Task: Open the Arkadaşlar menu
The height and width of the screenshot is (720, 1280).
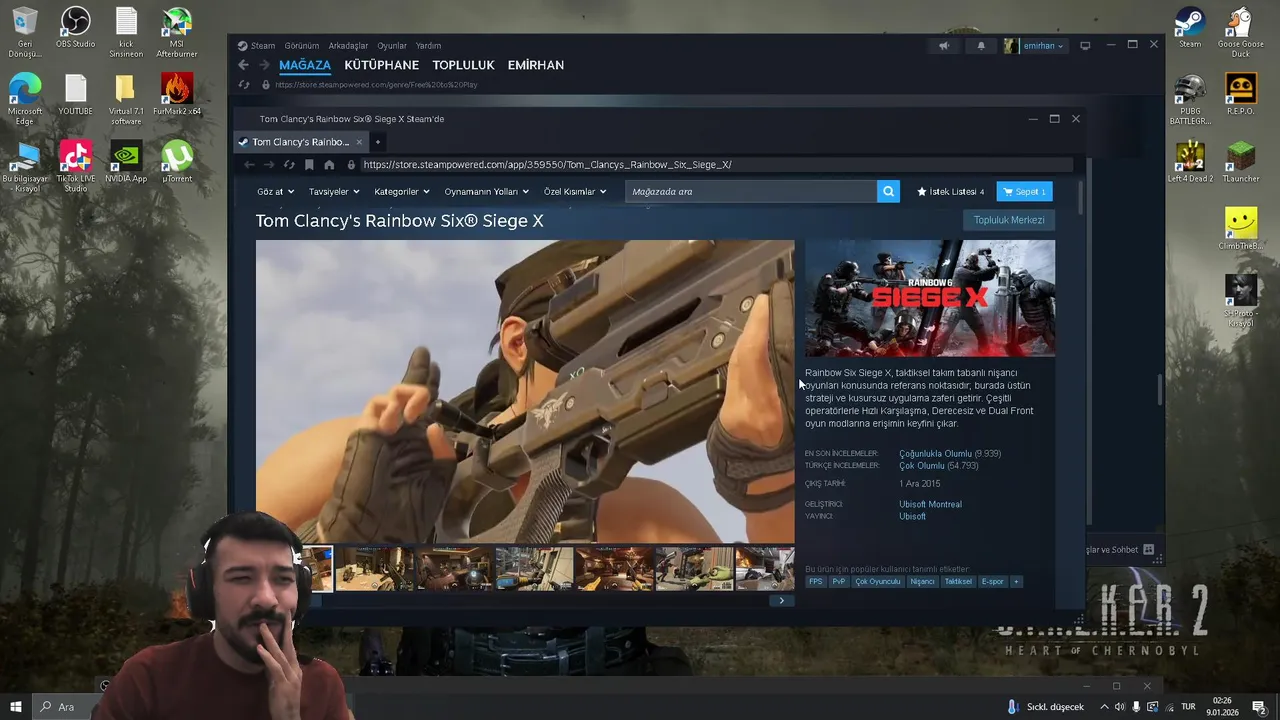Action: [348, 45]
